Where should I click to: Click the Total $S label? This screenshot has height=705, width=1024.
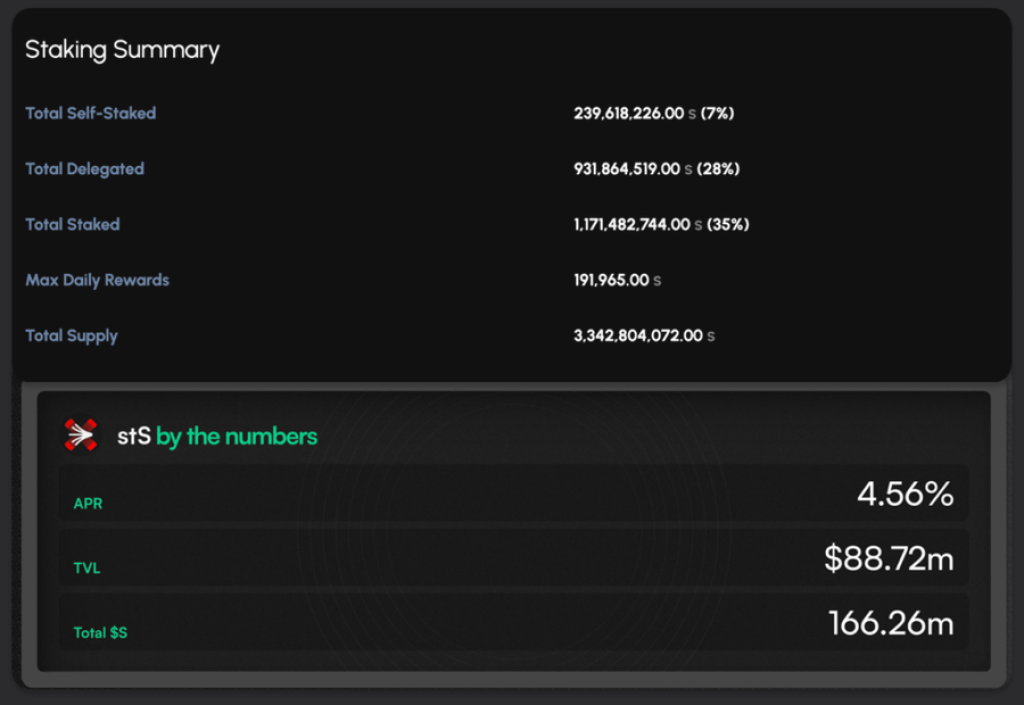click(100, 633)
